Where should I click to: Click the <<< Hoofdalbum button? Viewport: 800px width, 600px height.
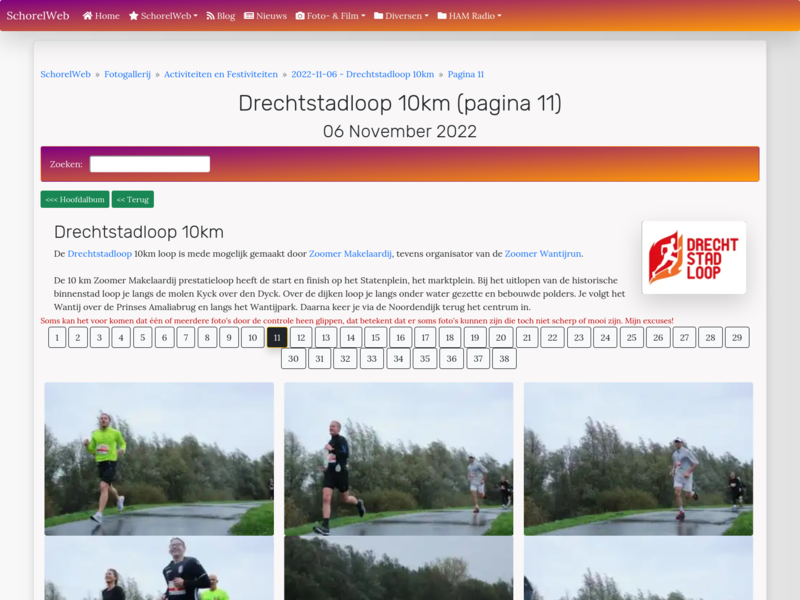click(x=75, y=199)
